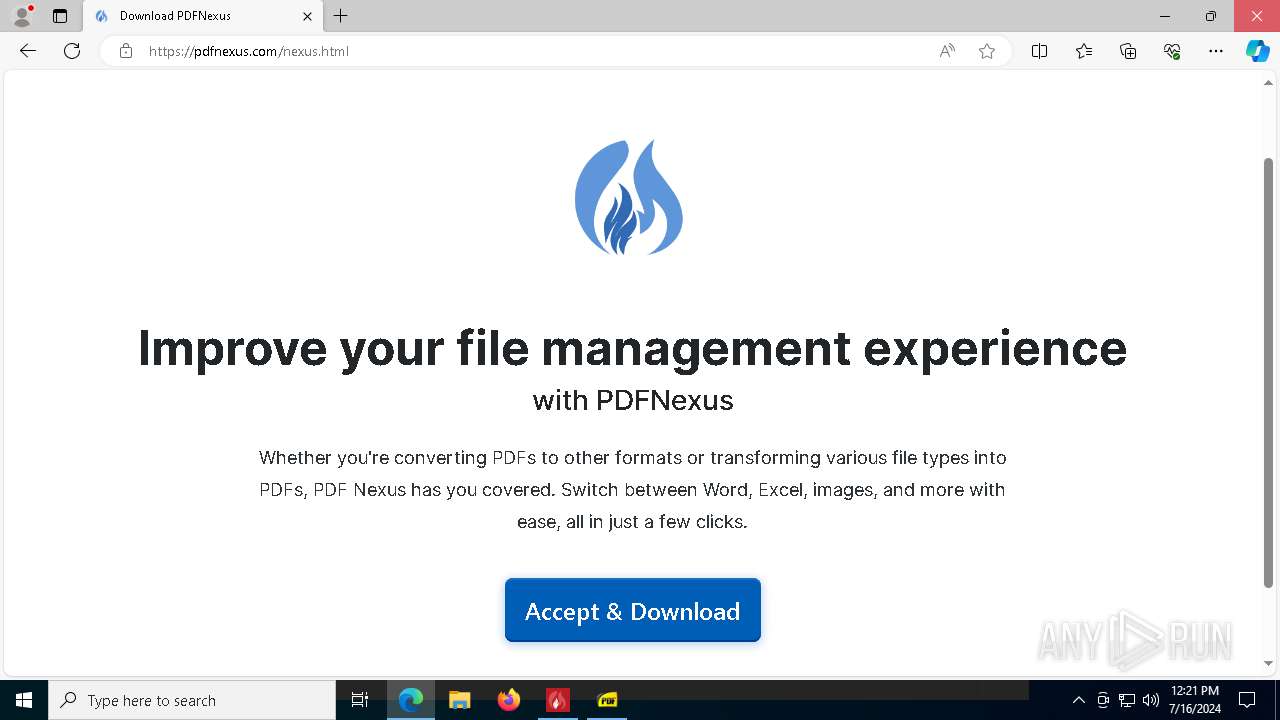Click the page vertical scrollbar thumb
The height and width of the screenshot is (720, 1280).
[x=1269, y=372]
